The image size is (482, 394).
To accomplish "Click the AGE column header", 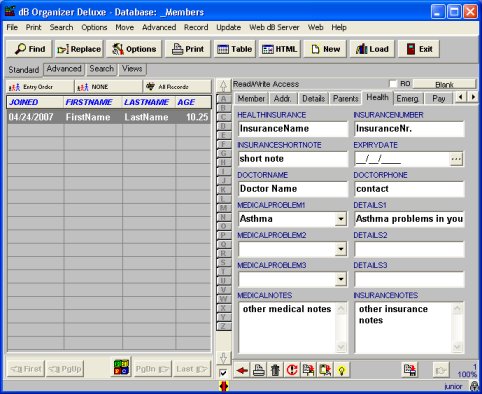I will pos(193,102).
